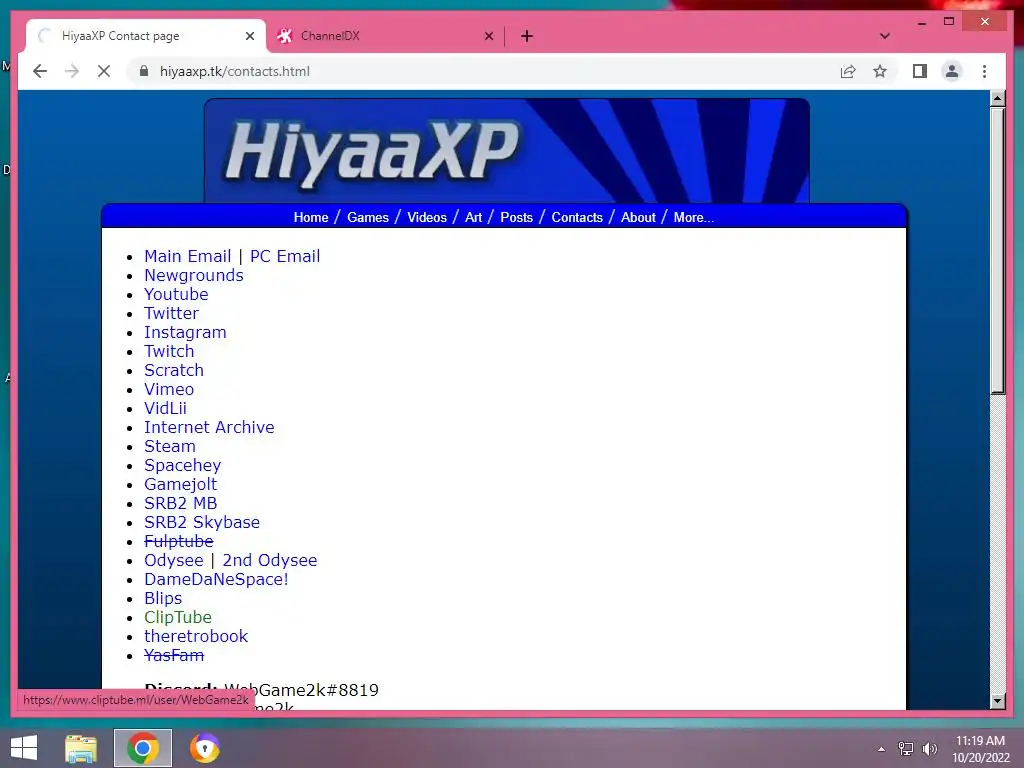Select the HiyaaXP Contact page tab
Screen dimensions: 1024x768
coord(146,36)
